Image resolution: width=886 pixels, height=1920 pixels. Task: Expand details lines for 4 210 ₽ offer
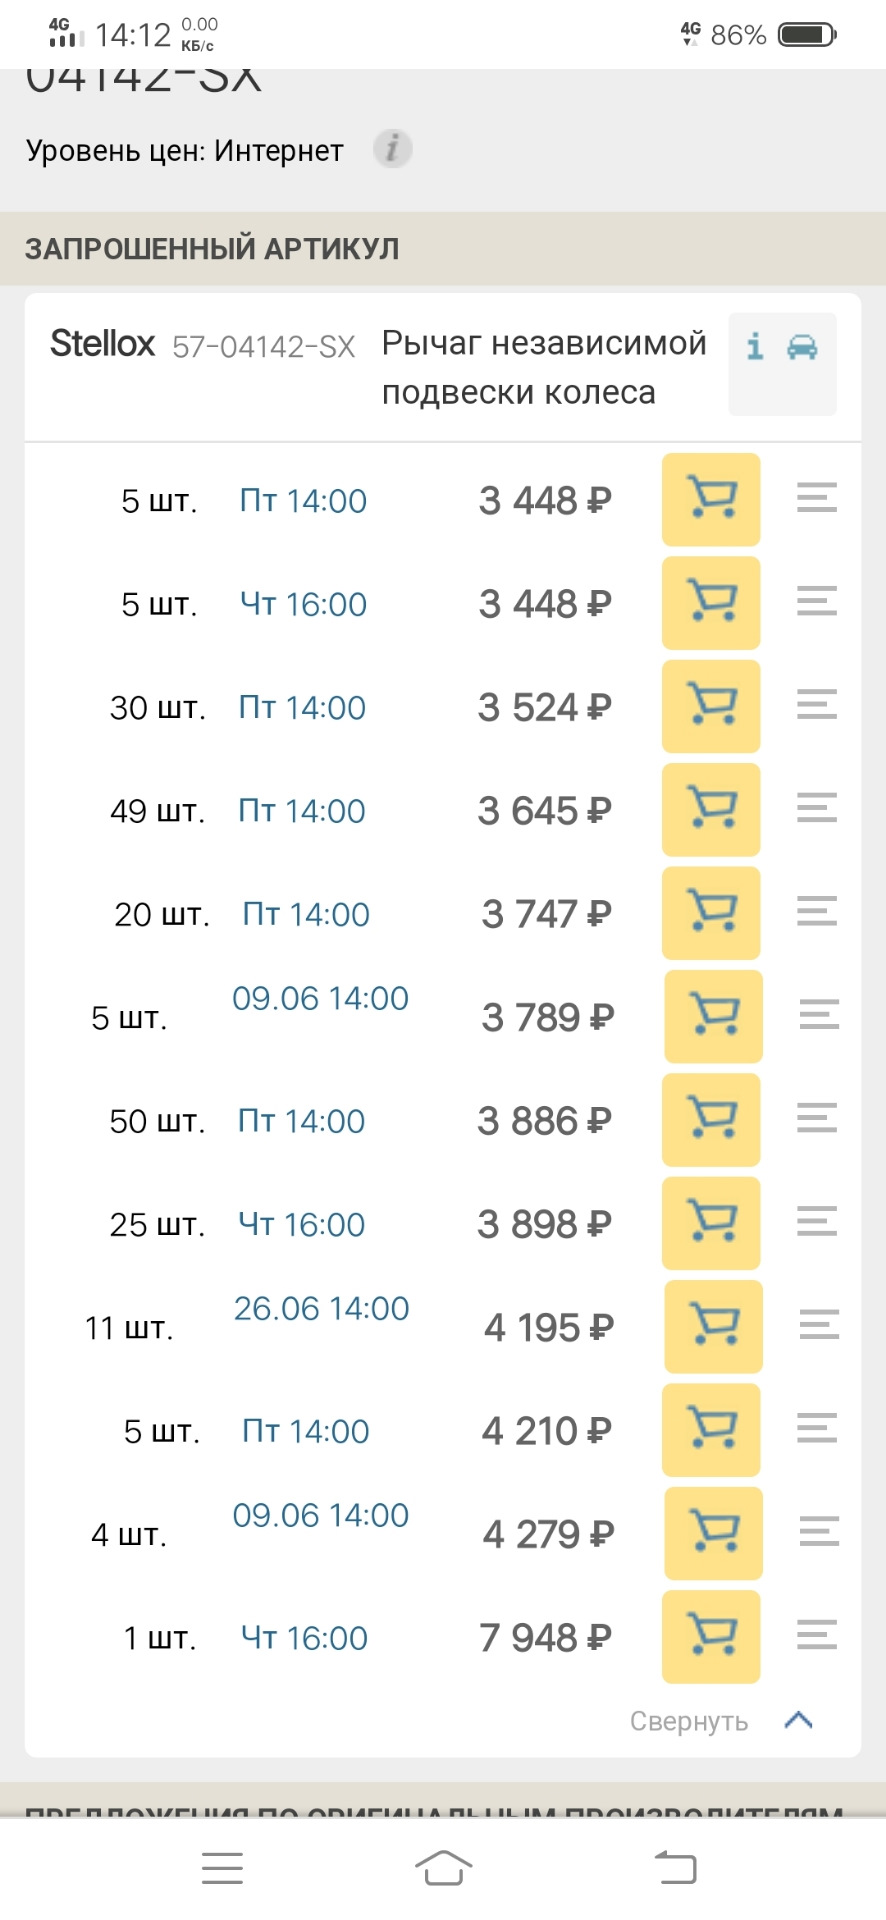[x=816, y=1428]
